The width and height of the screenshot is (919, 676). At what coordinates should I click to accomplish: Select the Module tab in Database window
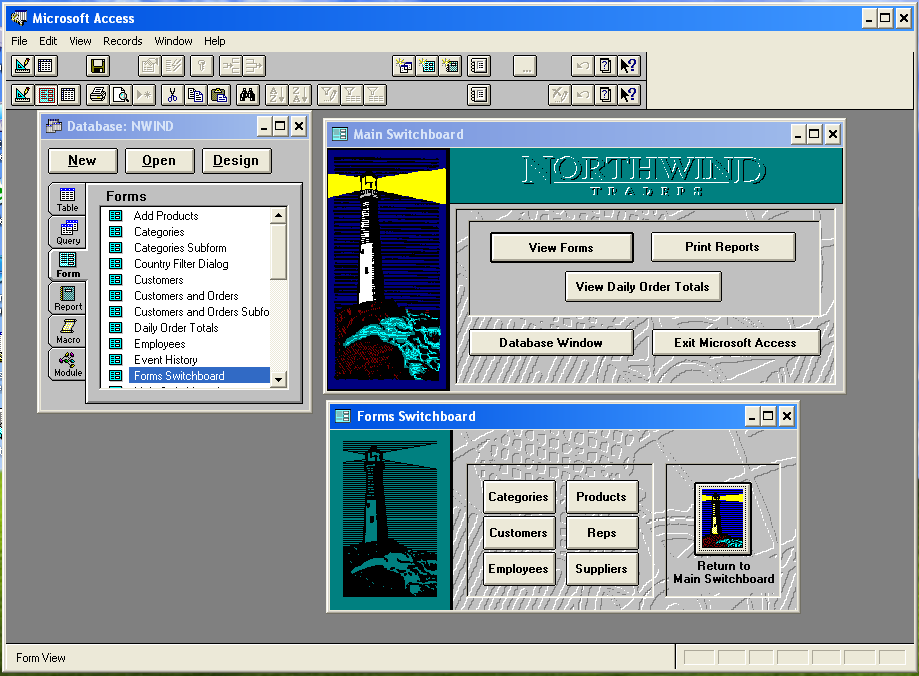(x=68, y=364)
